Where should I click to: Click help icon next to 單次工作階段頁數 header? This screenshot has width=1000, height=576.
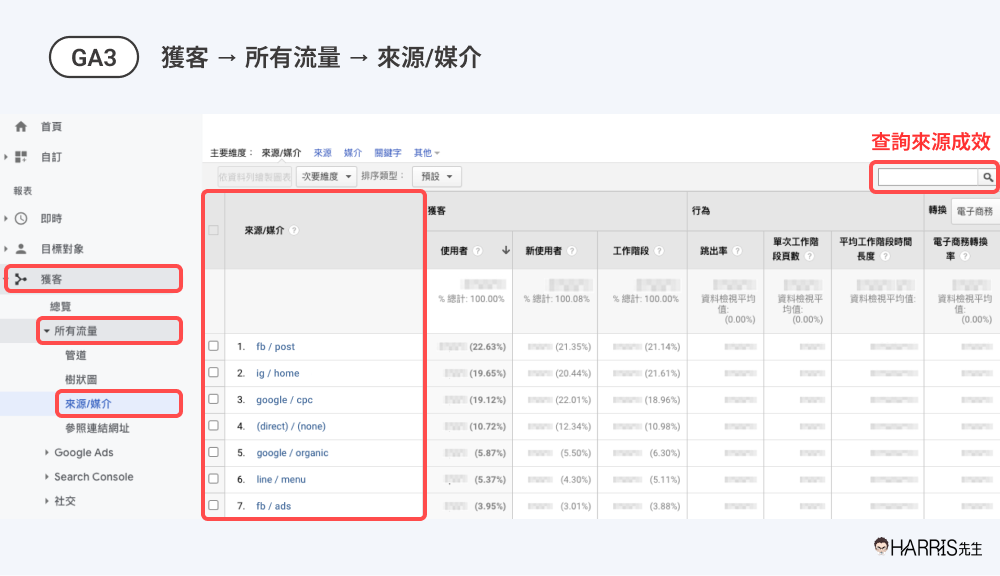coord(809,256)
